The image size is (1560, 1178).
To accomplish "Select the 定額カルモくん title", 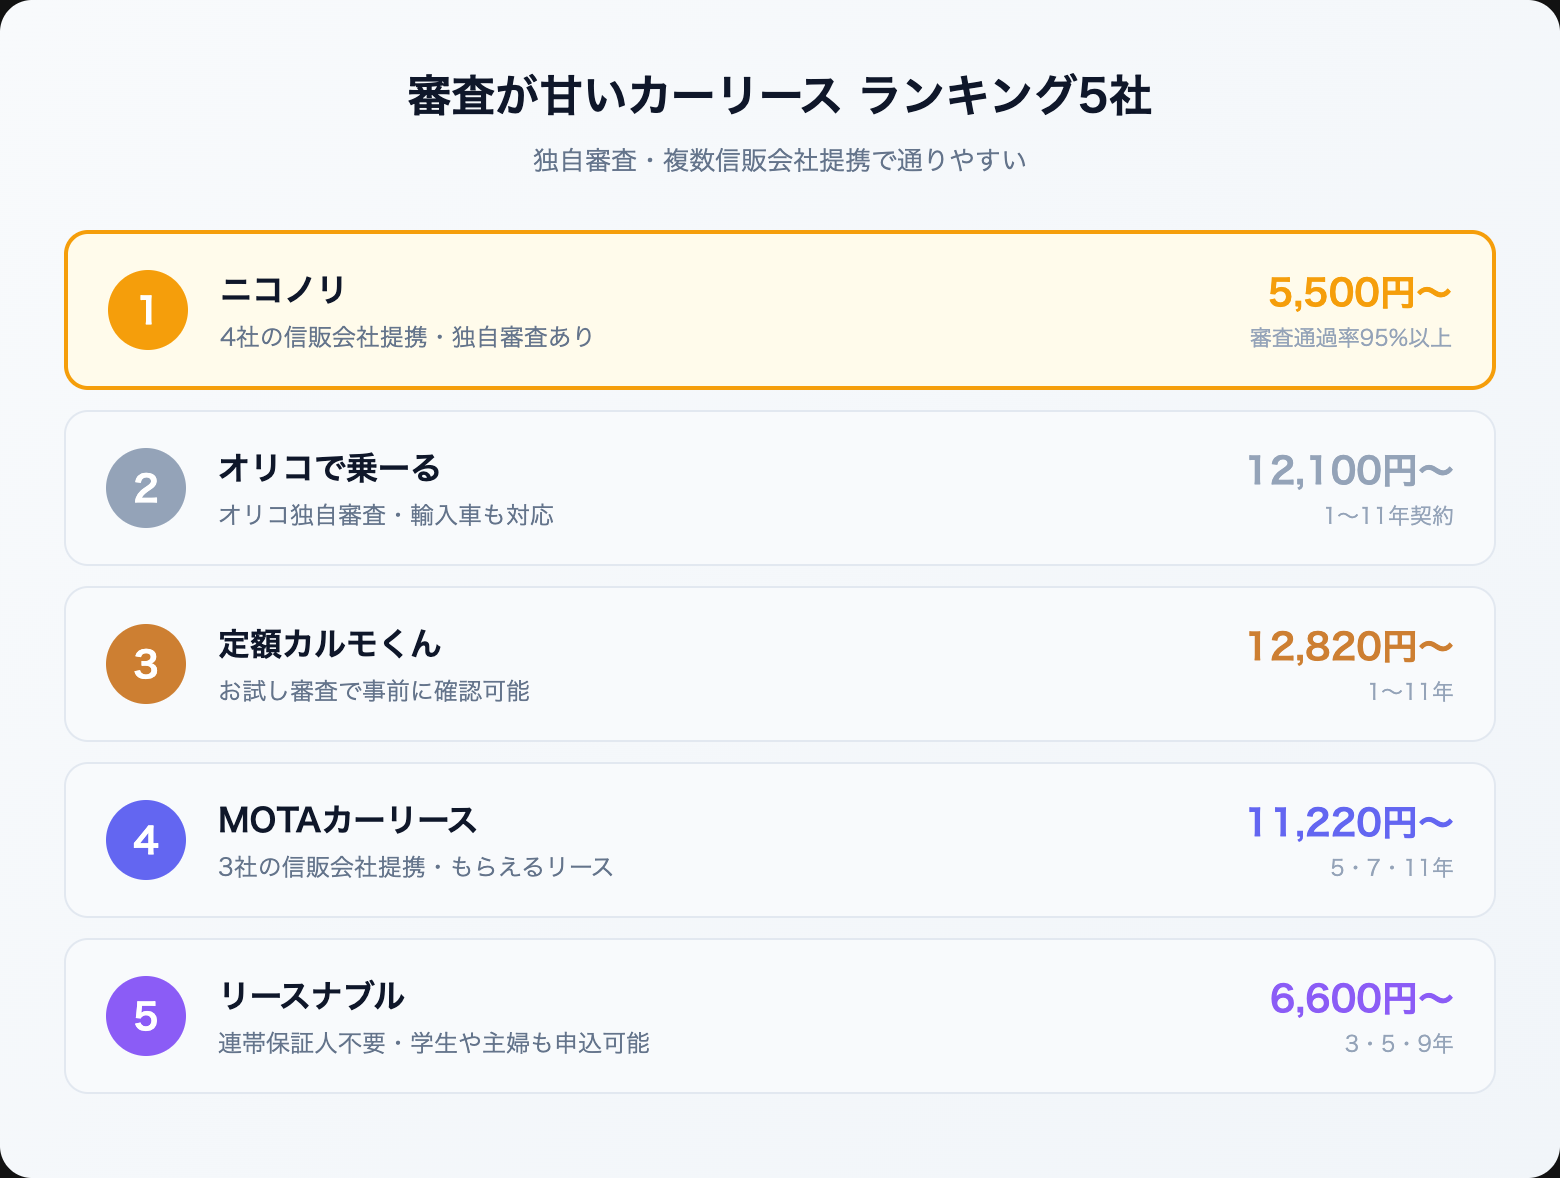I will [x=330, y=644].
